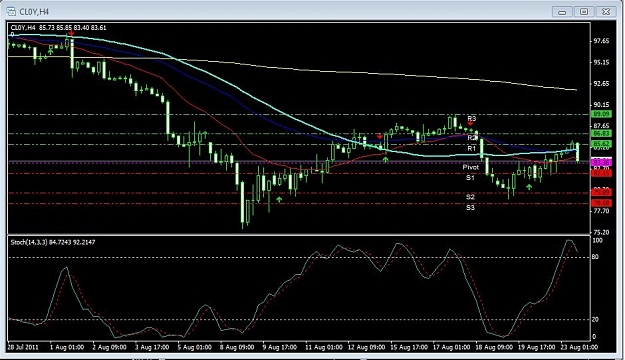Click the green 85.62 price tag
This screenshot has width=625, height=360.
click(x=601, y=144)
